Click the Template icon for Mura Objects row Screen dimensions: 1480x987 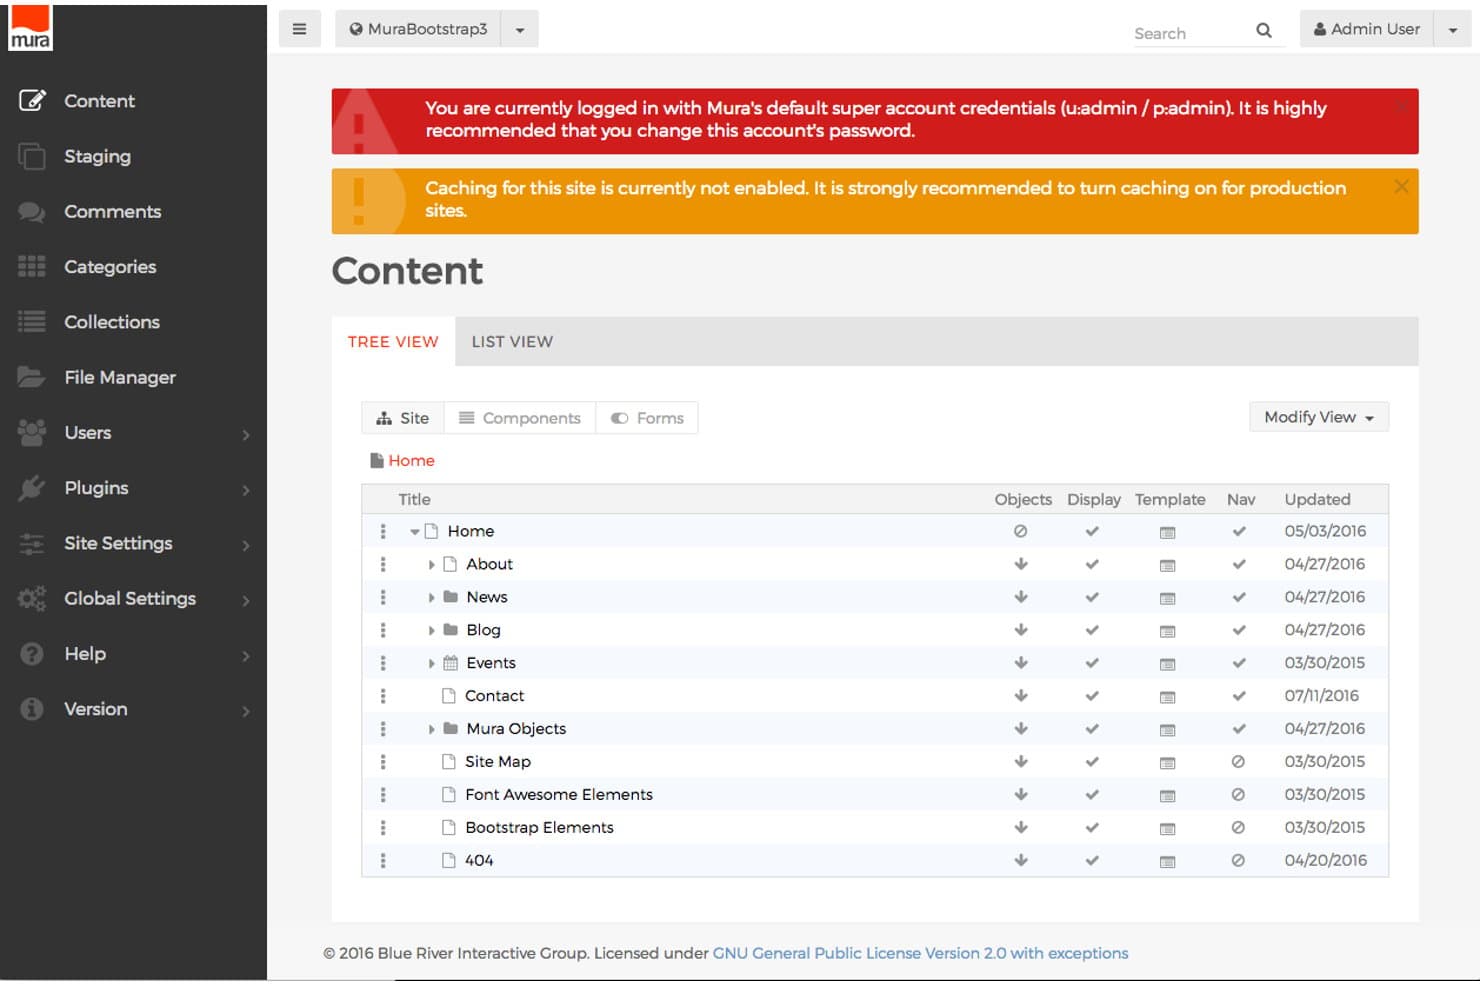click(x=1167, y=730)
